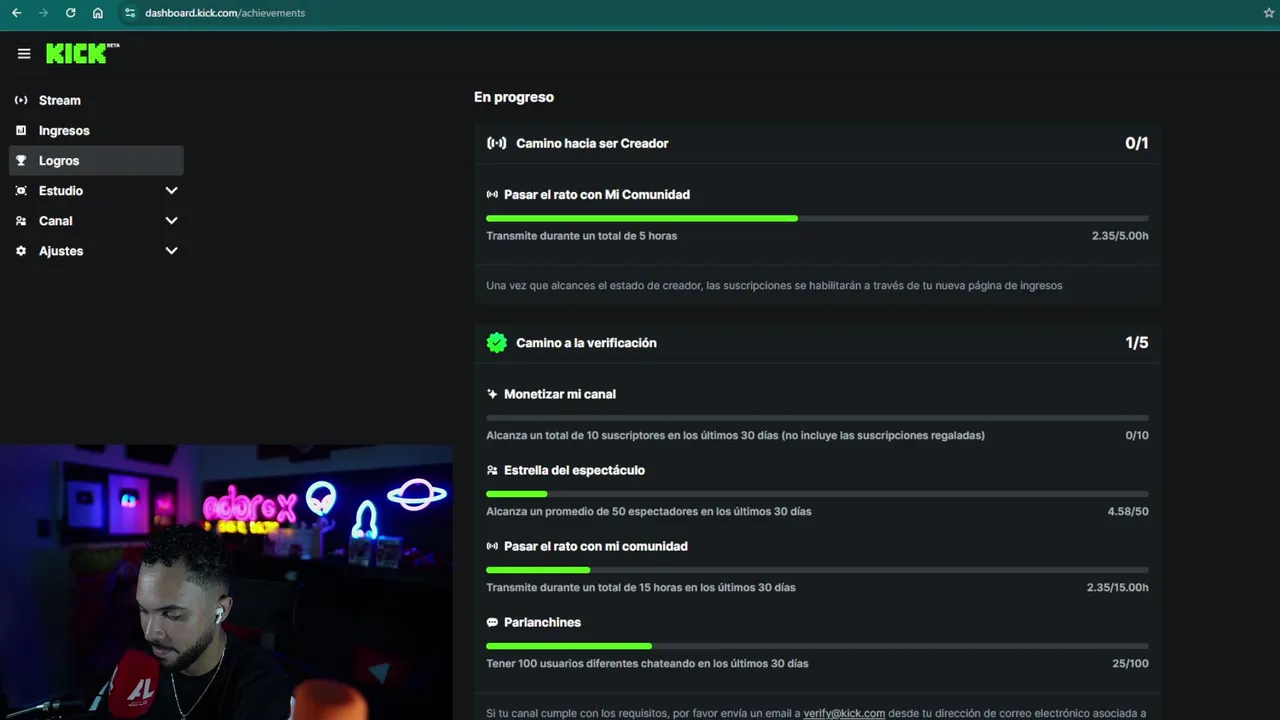
Task: Click the 5 horas stream progress bar
Action: coord(817,218)
